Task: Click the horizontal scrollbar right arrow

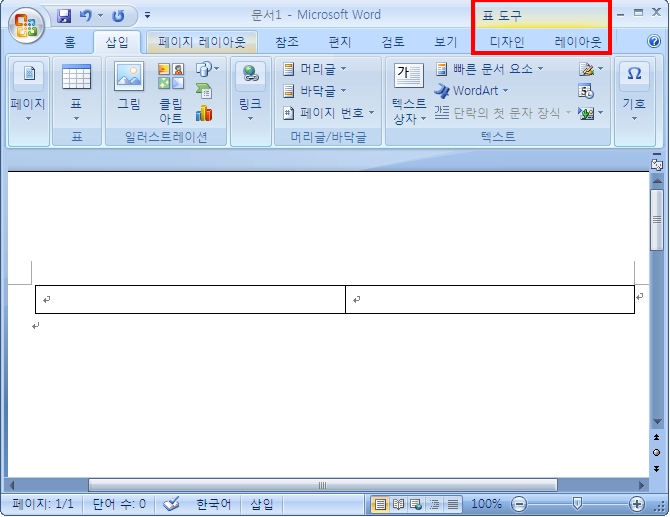Action: click(641, 485)
